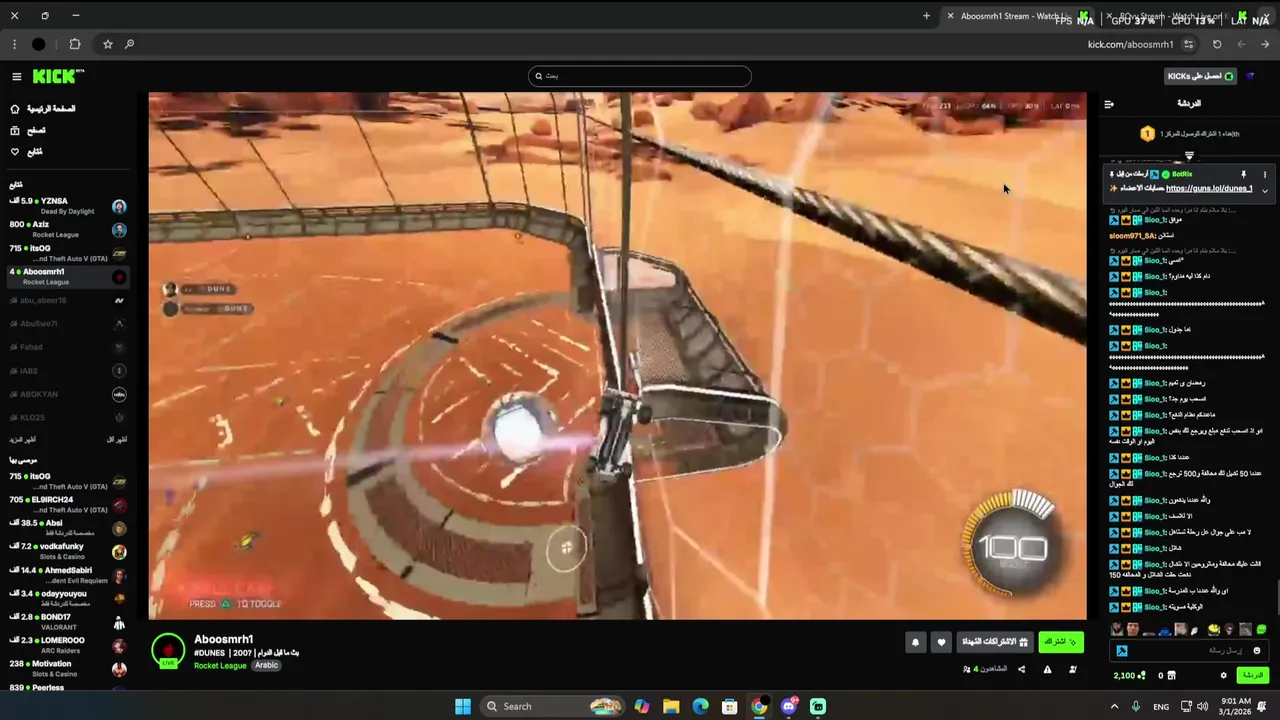The image size is (1280, 720).
Task: Toggle the notification bell for the channel
Action: [915, 643]
